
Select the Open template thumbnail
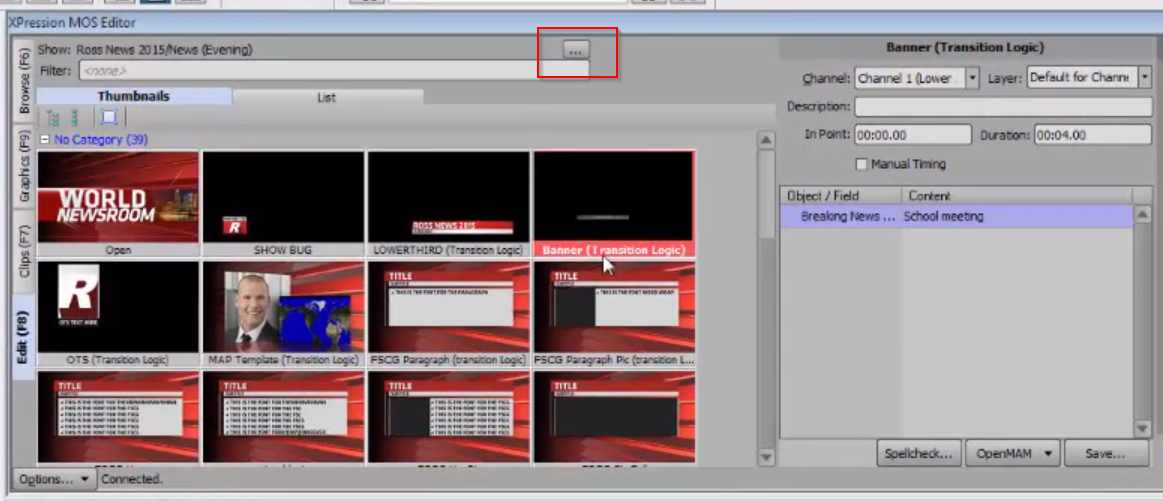[x=118, y=203]
